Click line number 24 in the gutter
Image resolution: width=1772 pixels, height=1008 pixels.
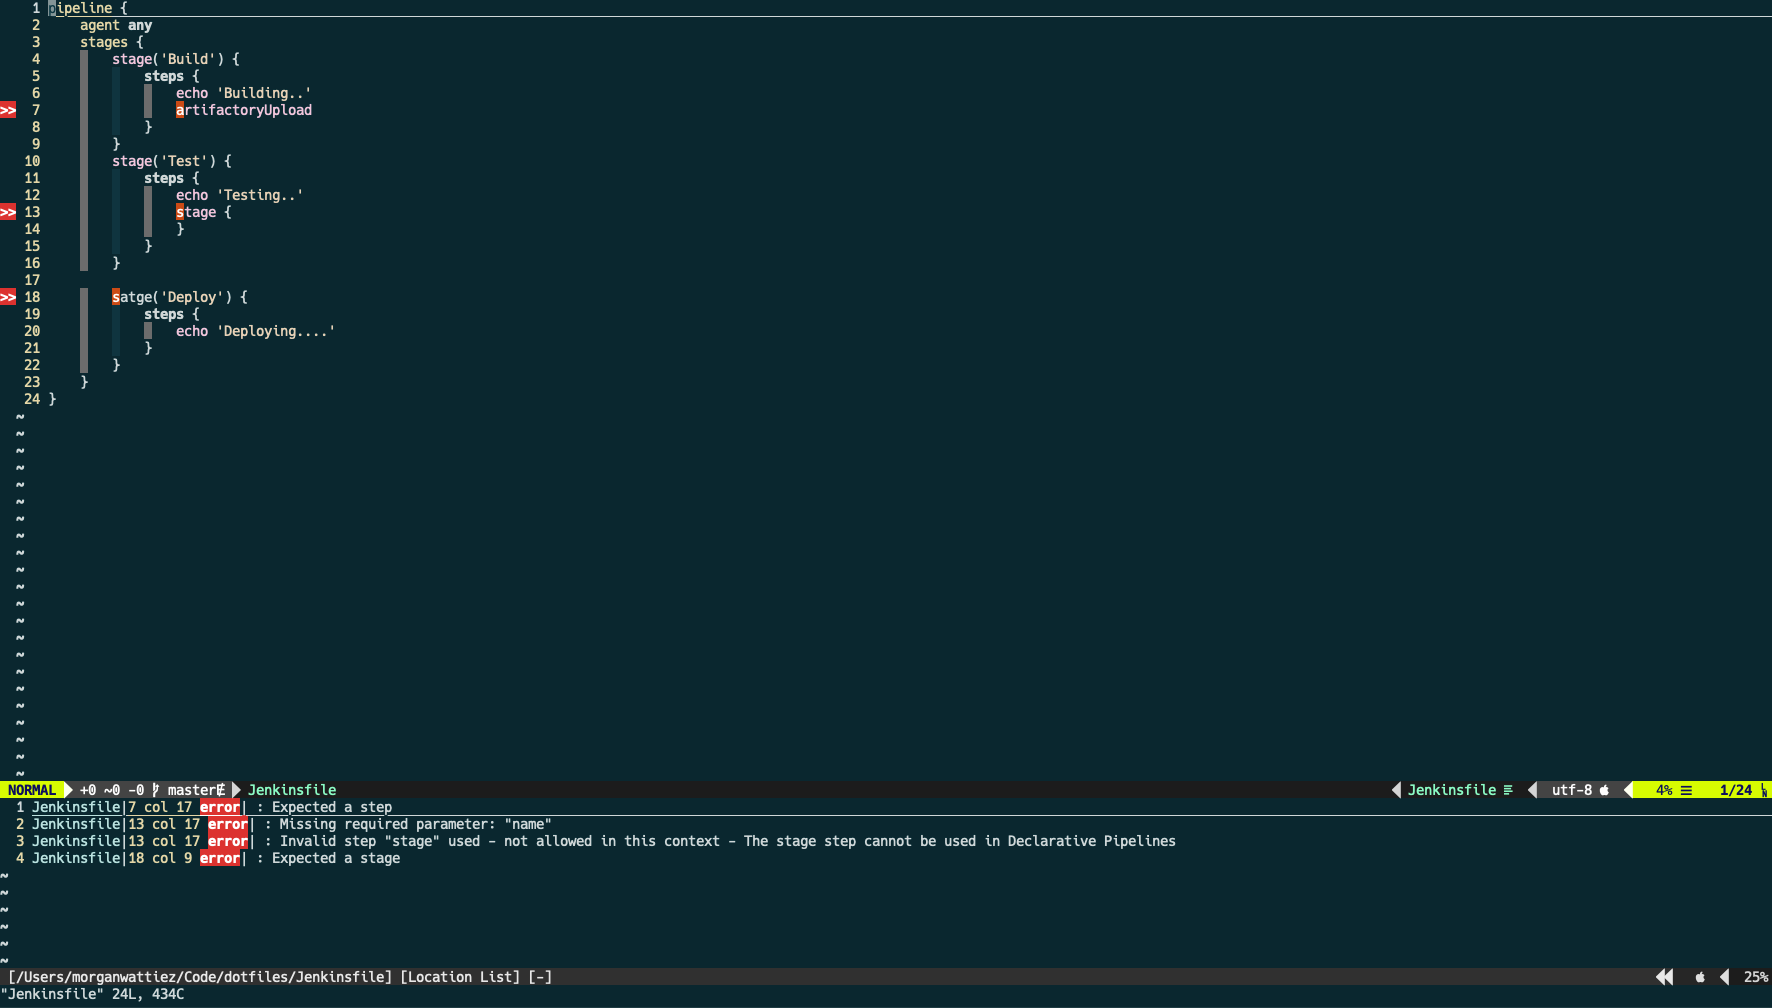[x=32, y=399]
